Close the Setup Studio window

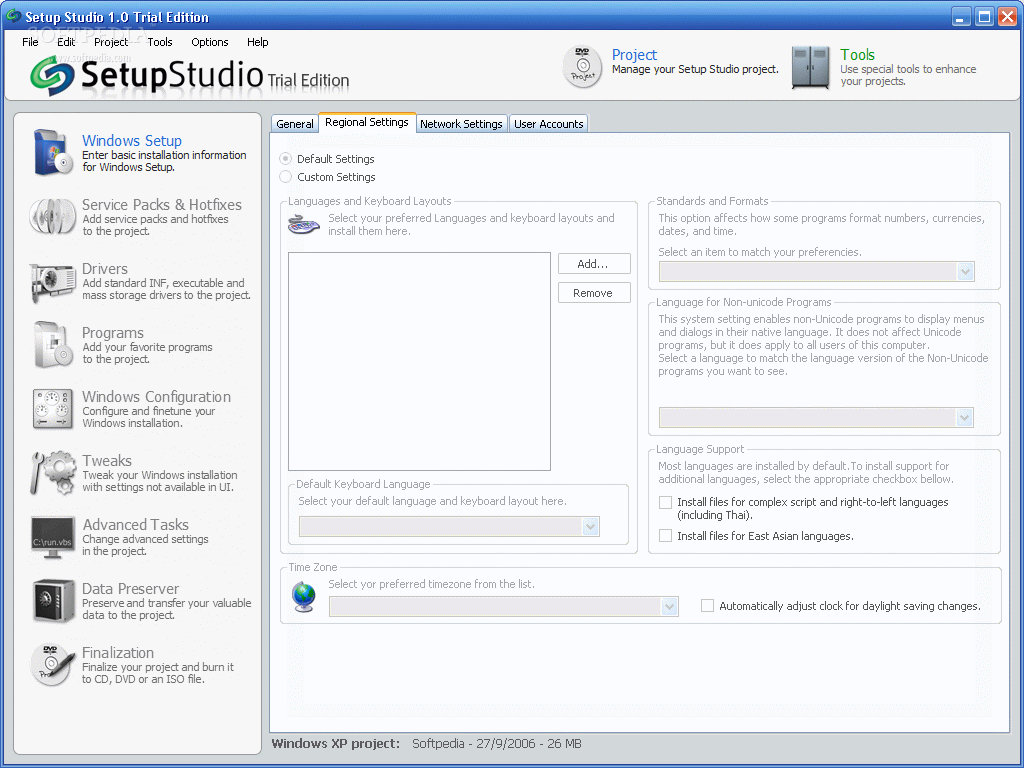pos(1008,16)
